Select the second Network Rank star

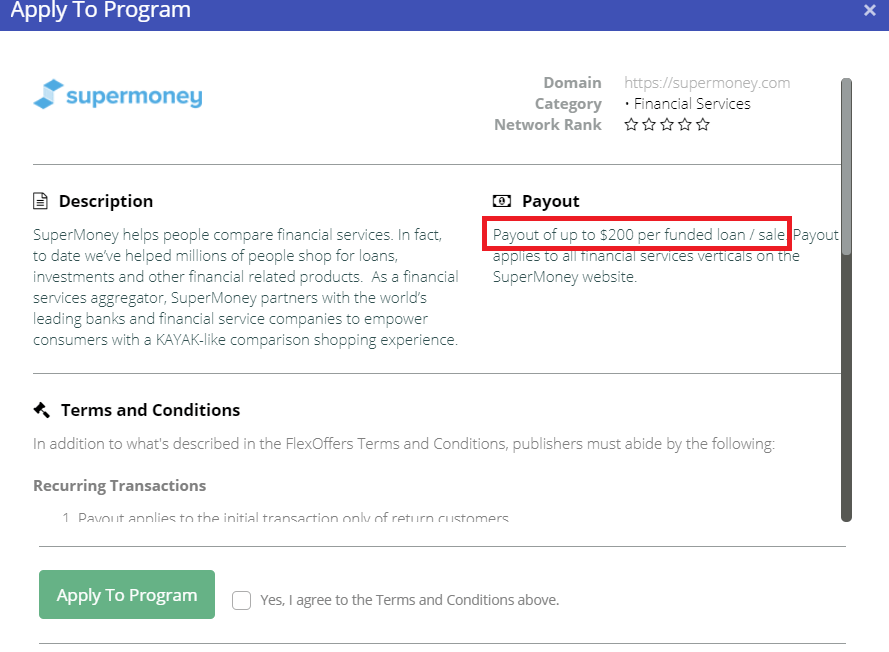pos(649,125)
